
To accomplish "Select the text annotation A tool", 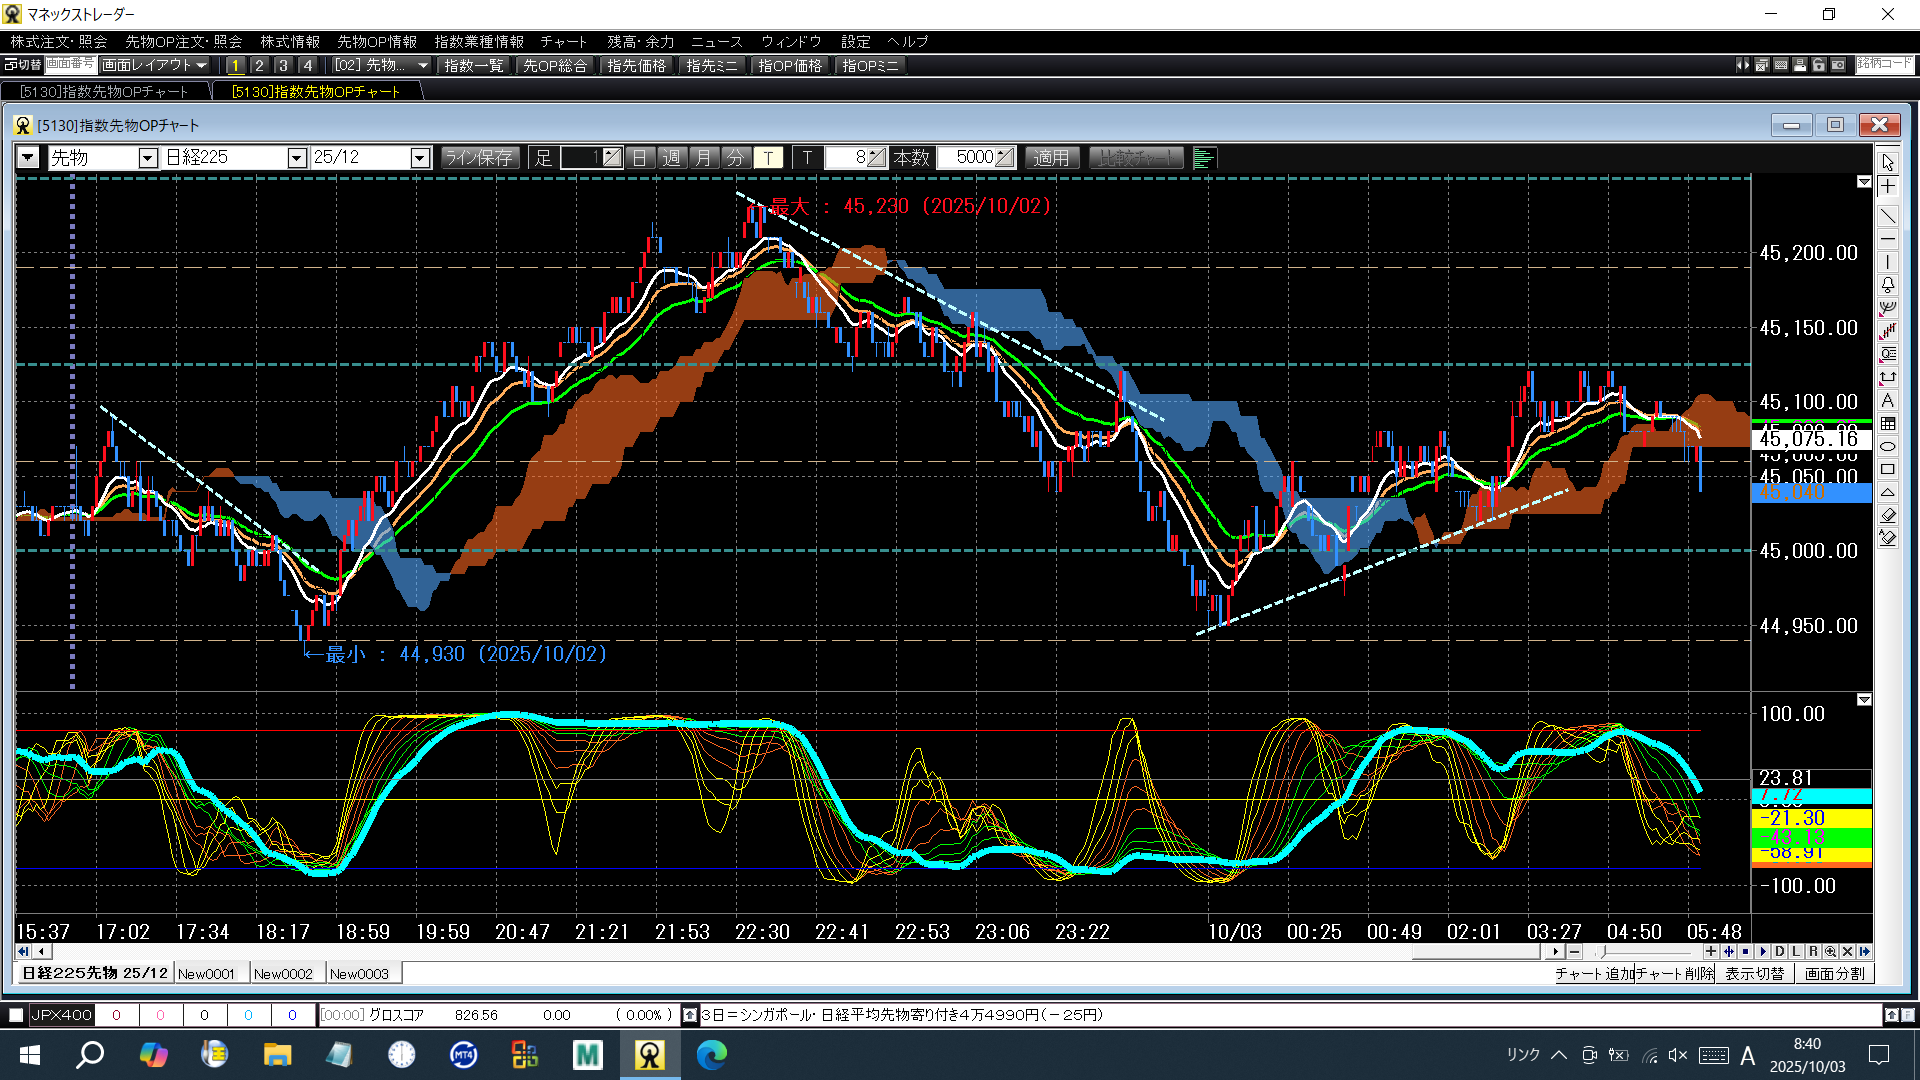I will point(1887,400).
